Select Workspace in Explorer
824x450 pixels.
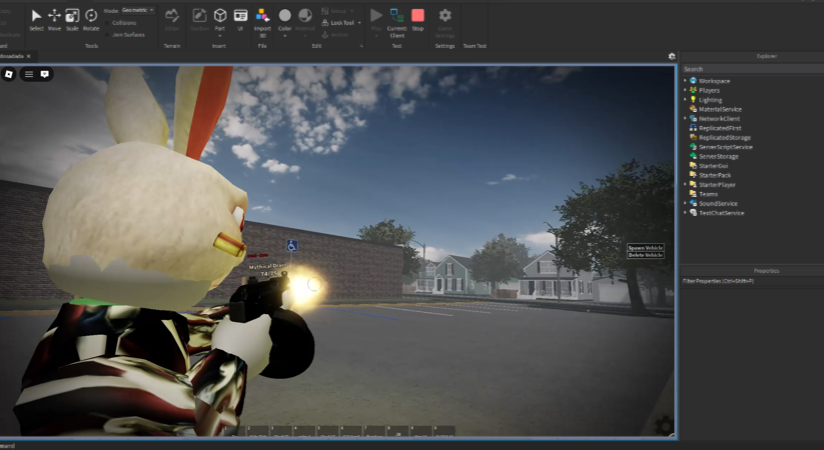714,81
